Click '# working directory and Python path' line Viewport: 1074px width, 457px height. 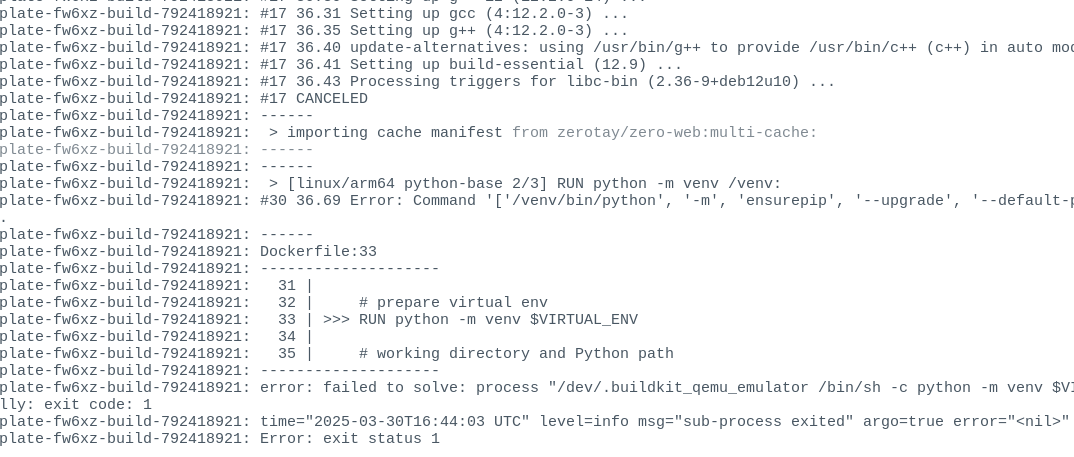[x=516, y=354]
